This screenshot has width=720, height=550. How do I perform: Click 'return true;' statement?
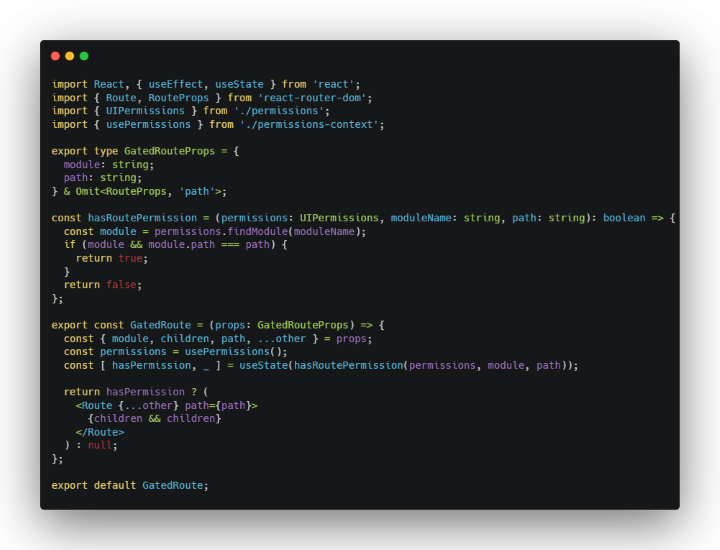112,258
